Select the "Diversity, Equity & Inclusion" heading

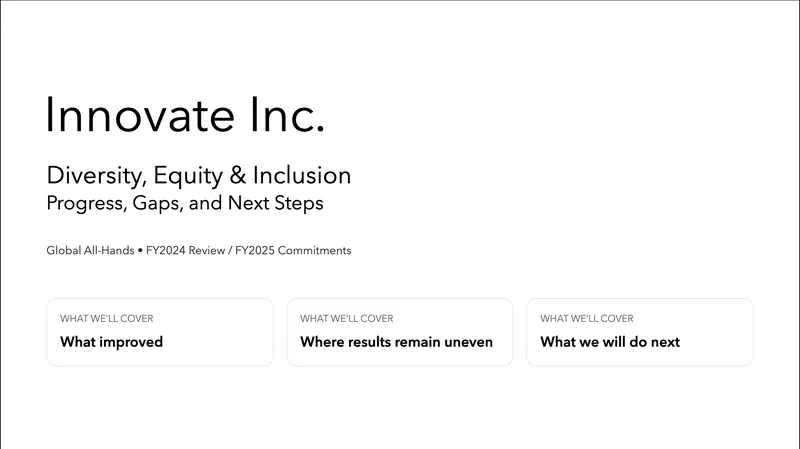pyautogui.click(x=199, y=176)
